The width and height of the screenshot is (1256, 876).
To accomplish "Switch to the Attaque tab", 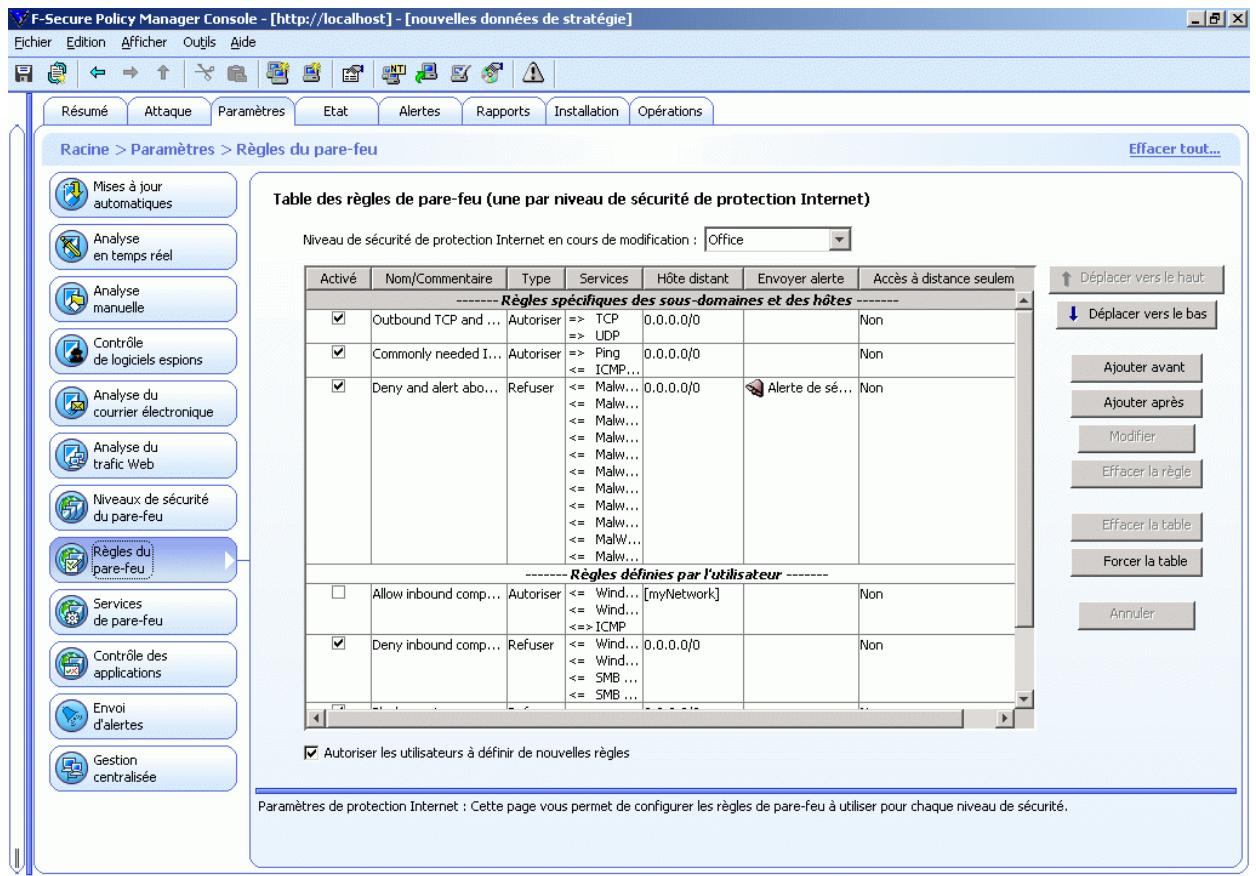I will pos(168,112).
